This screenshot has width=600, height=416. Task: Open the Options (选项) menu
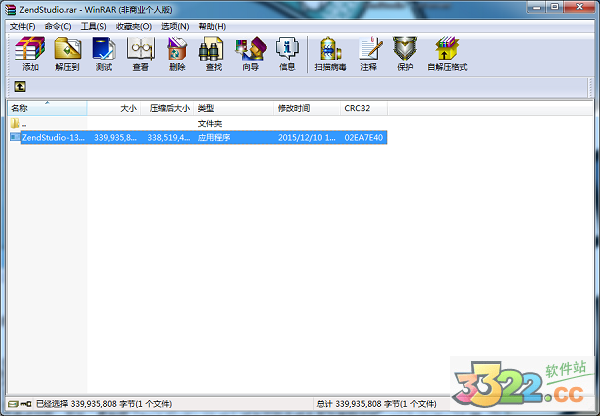tap(175, 26)
